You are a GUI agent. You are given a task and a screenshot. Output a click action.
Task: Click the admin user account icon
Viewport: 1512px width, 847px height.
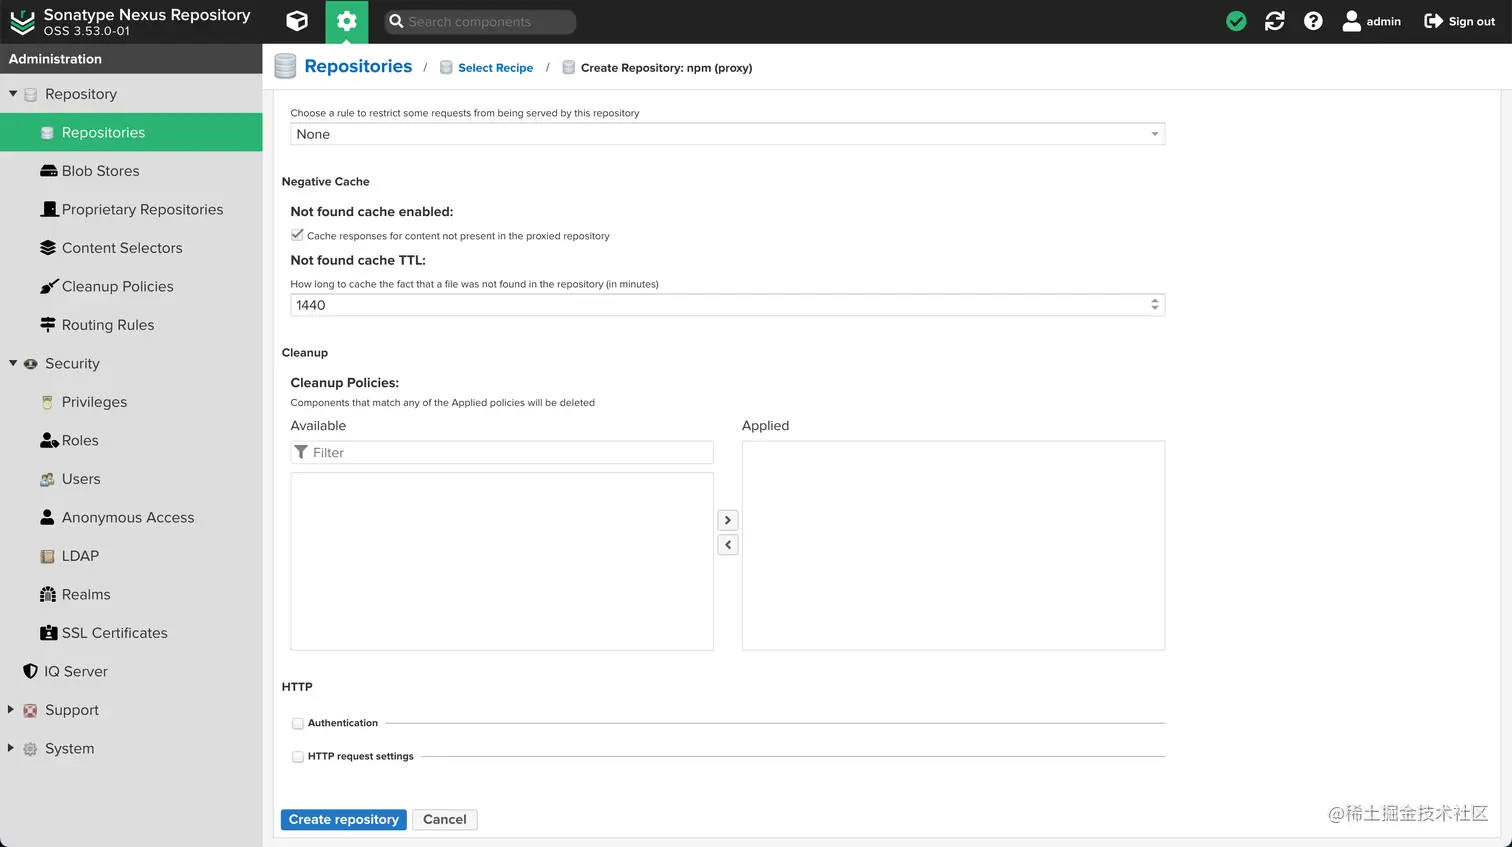click(1351, 21)
